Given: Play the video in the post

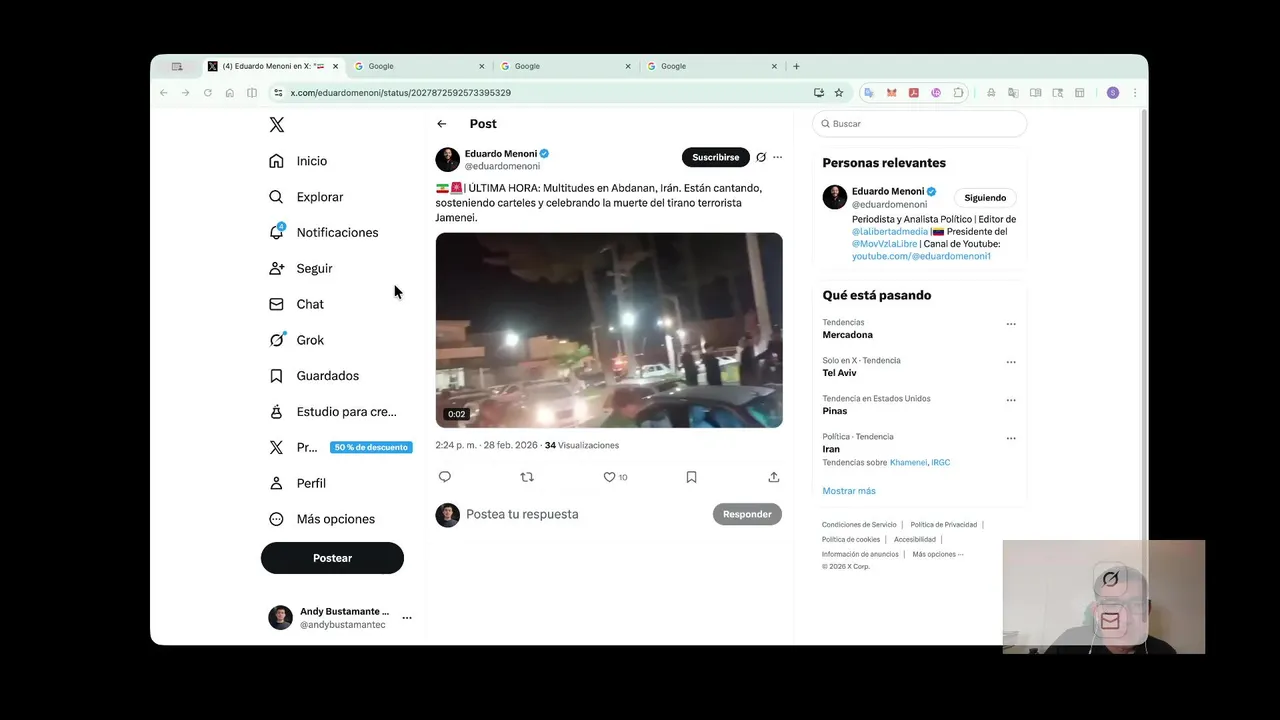Looking at the screenshot, I should click(x=609, y=330).
